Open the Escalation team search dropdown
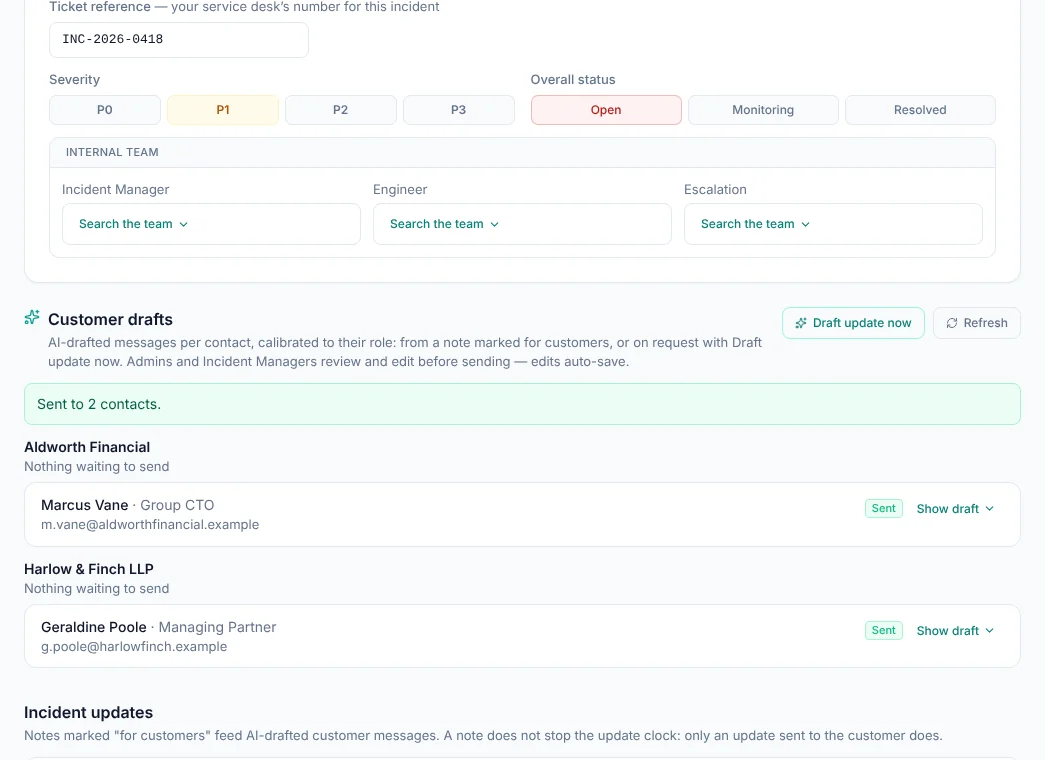This screenshot has width=1045, height=760. coord(833,224)
